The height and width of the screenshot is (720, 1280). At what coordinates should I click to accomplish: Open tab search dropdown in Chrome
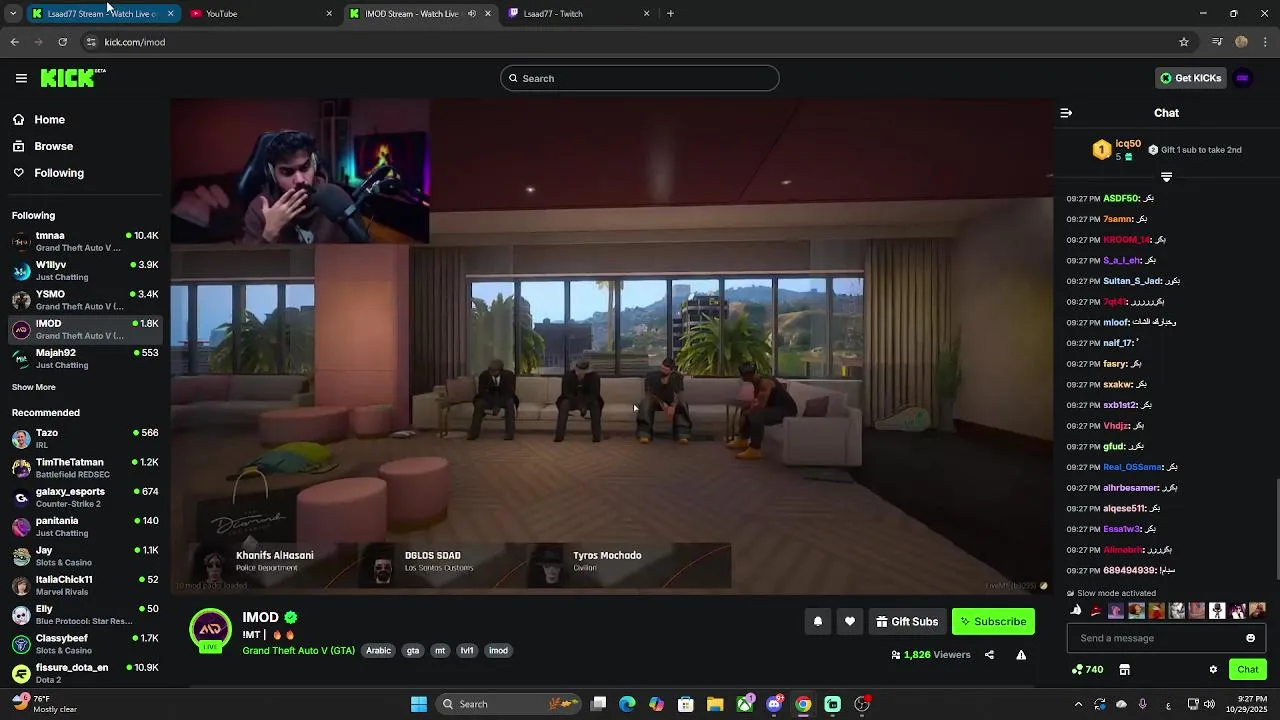tap(12, 14)
